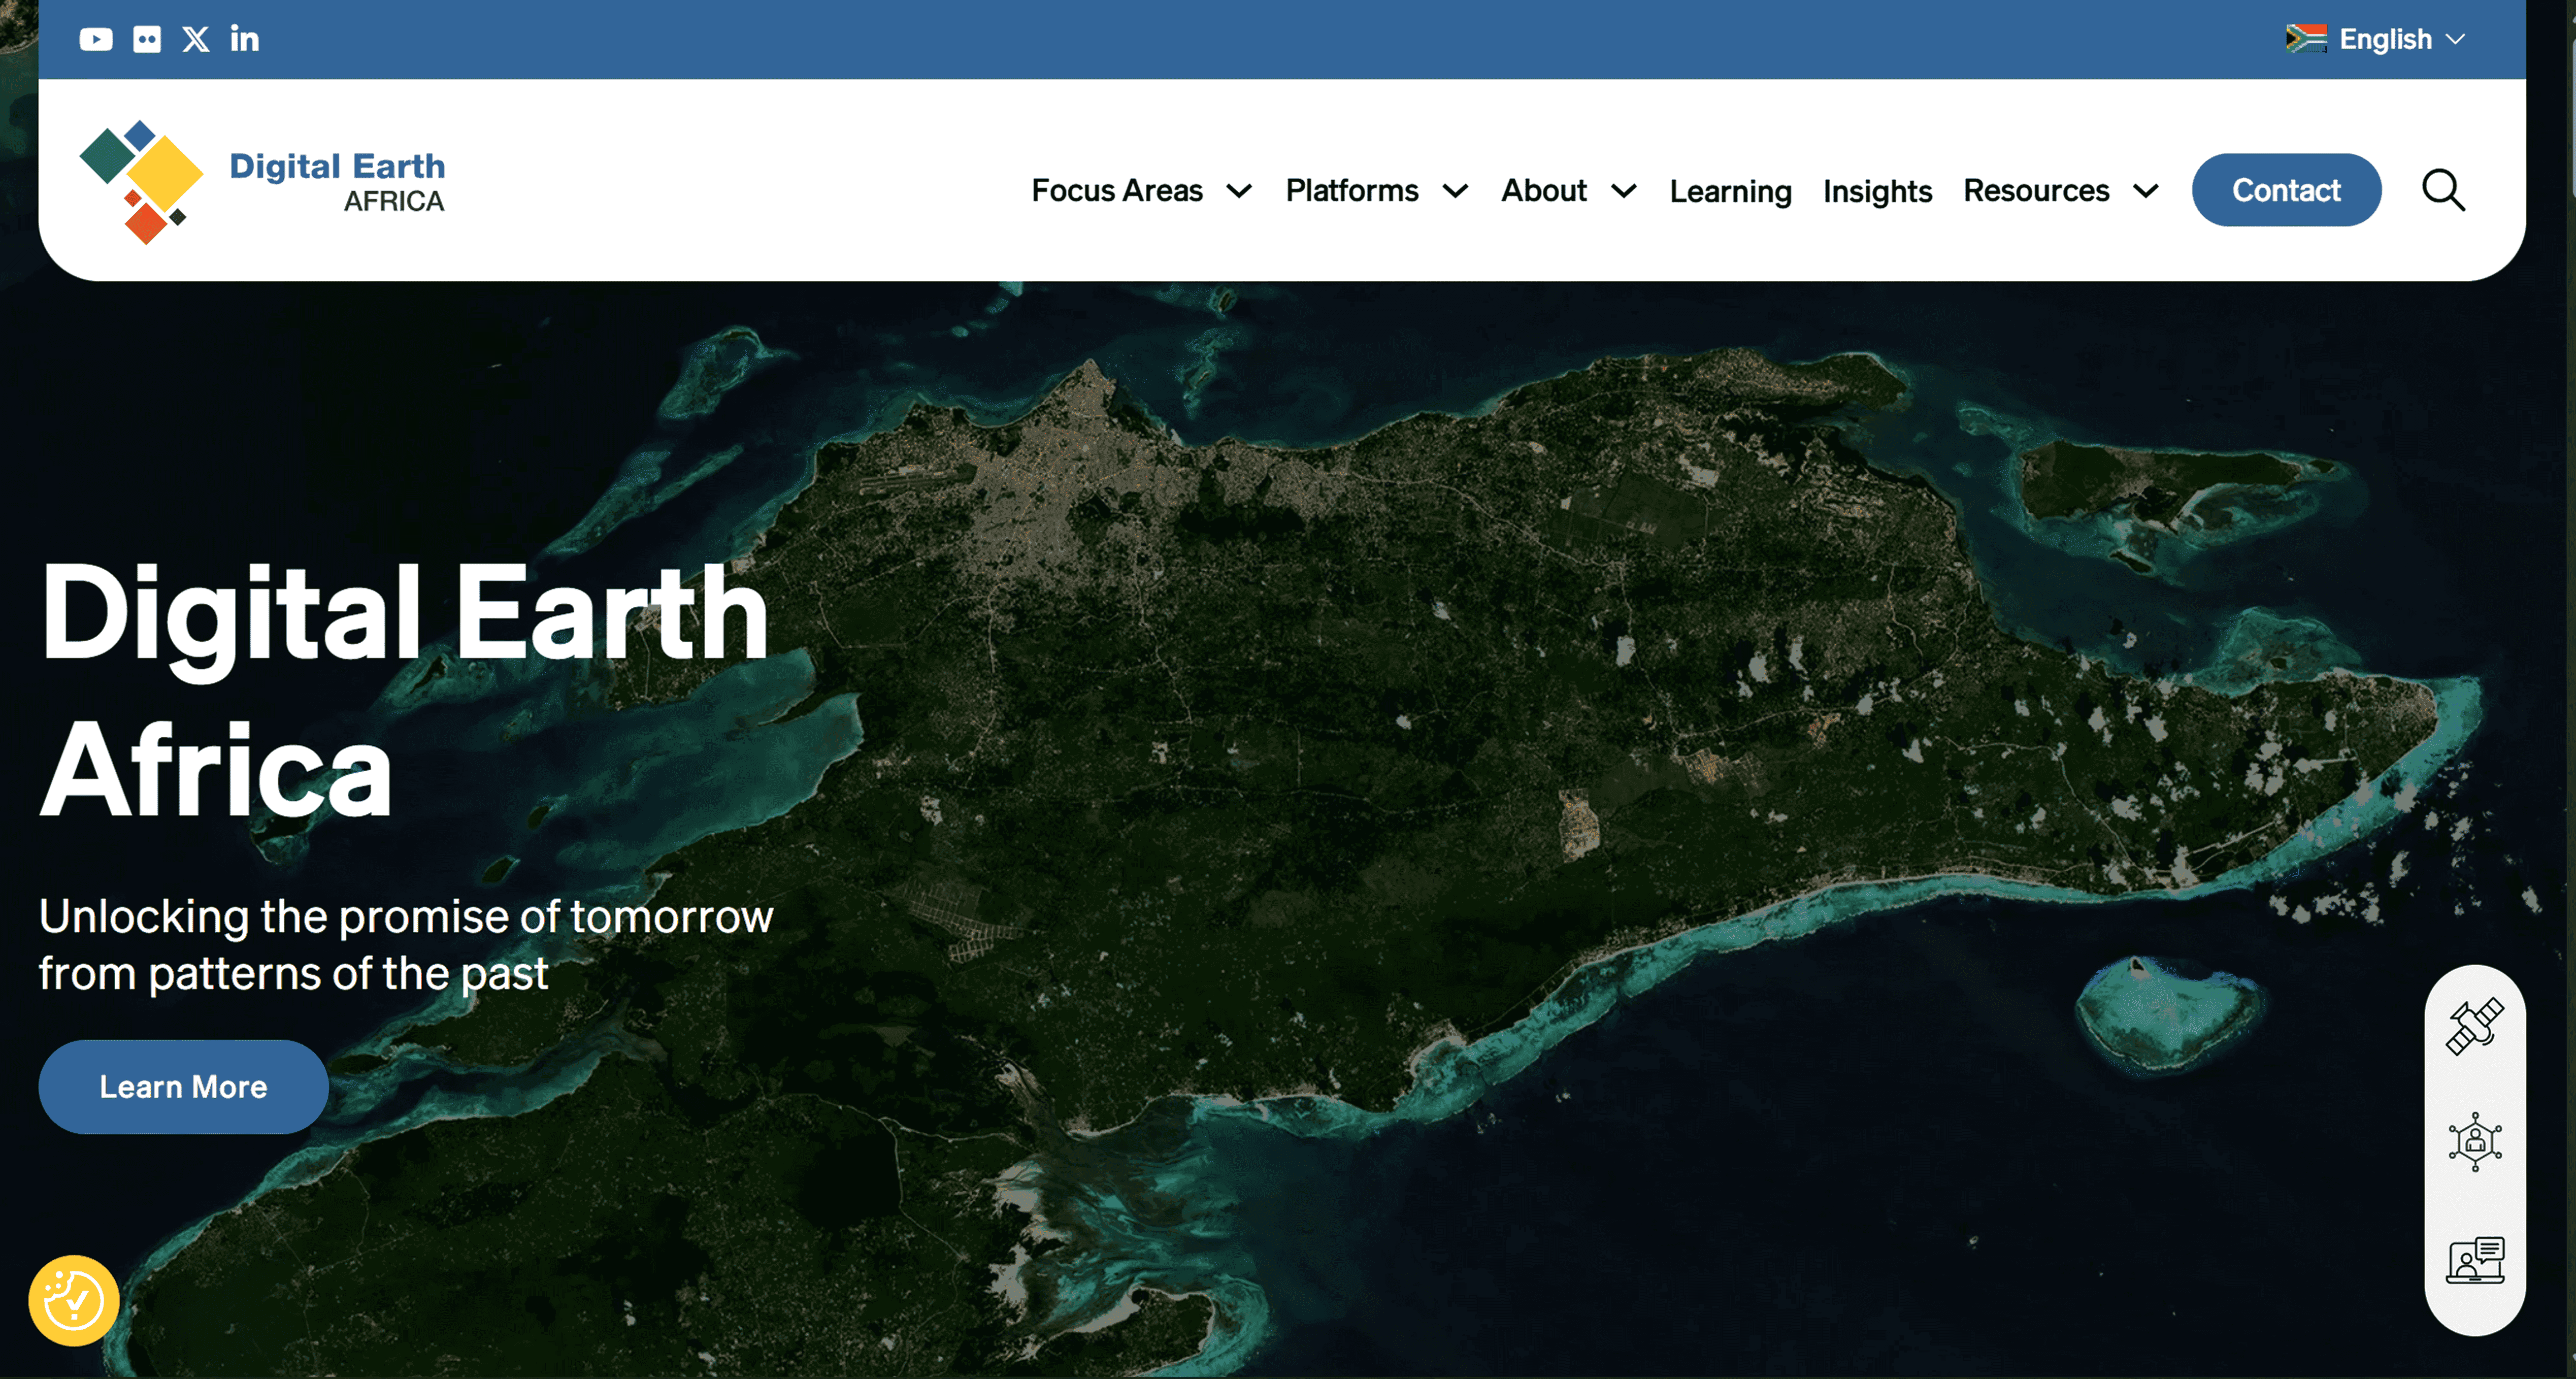Open the Learning menu item
The height and width of the screenshot is (1379, 2576).
(x=1730, y=191)
